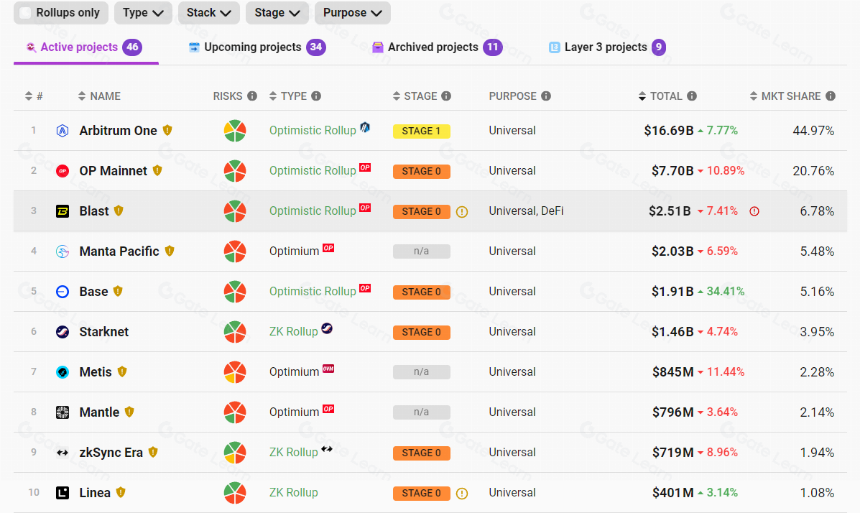
Task: Click the risk pie chart for Linea
Action: [235, 493]
